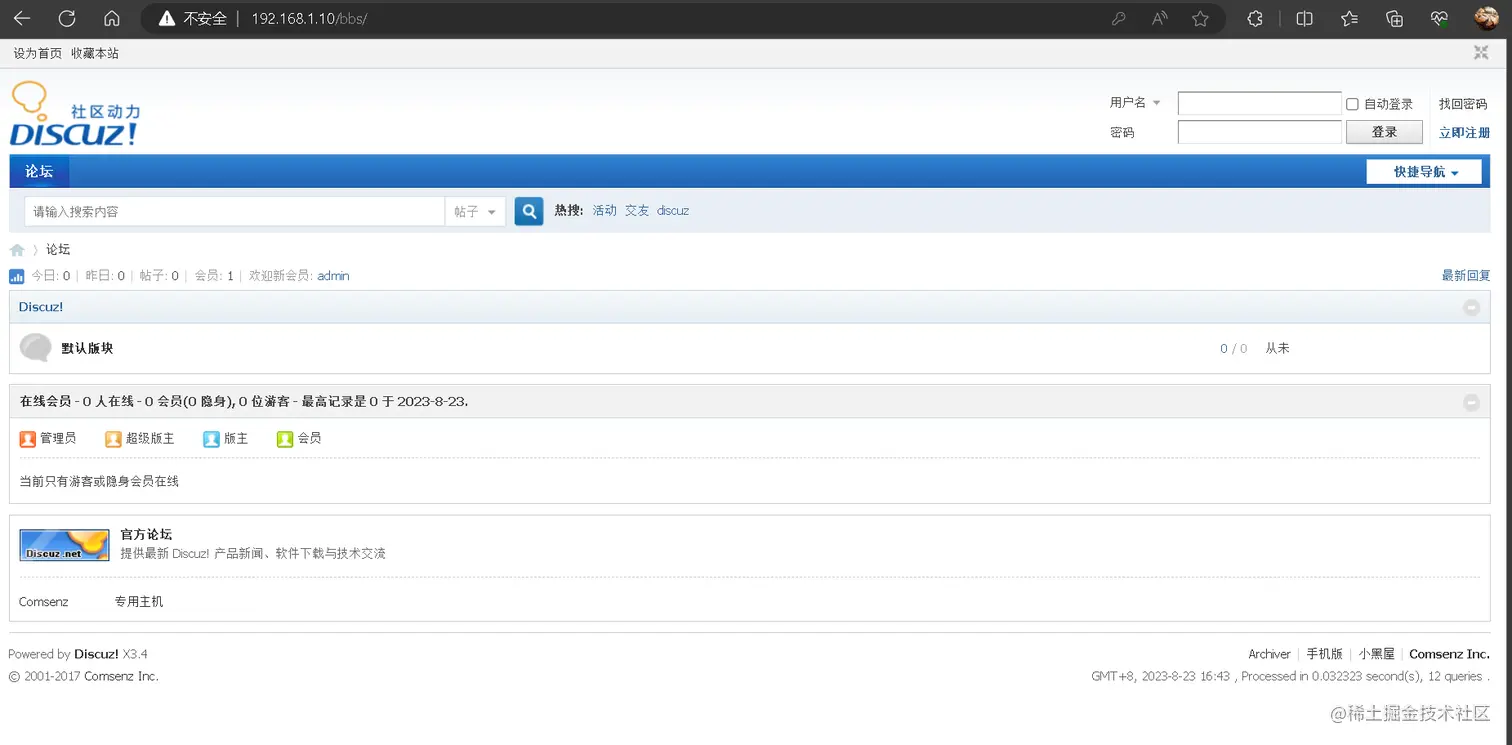
Task: Click 从未 last post text
Action: pyautogui.click(x=1277, y=348)
